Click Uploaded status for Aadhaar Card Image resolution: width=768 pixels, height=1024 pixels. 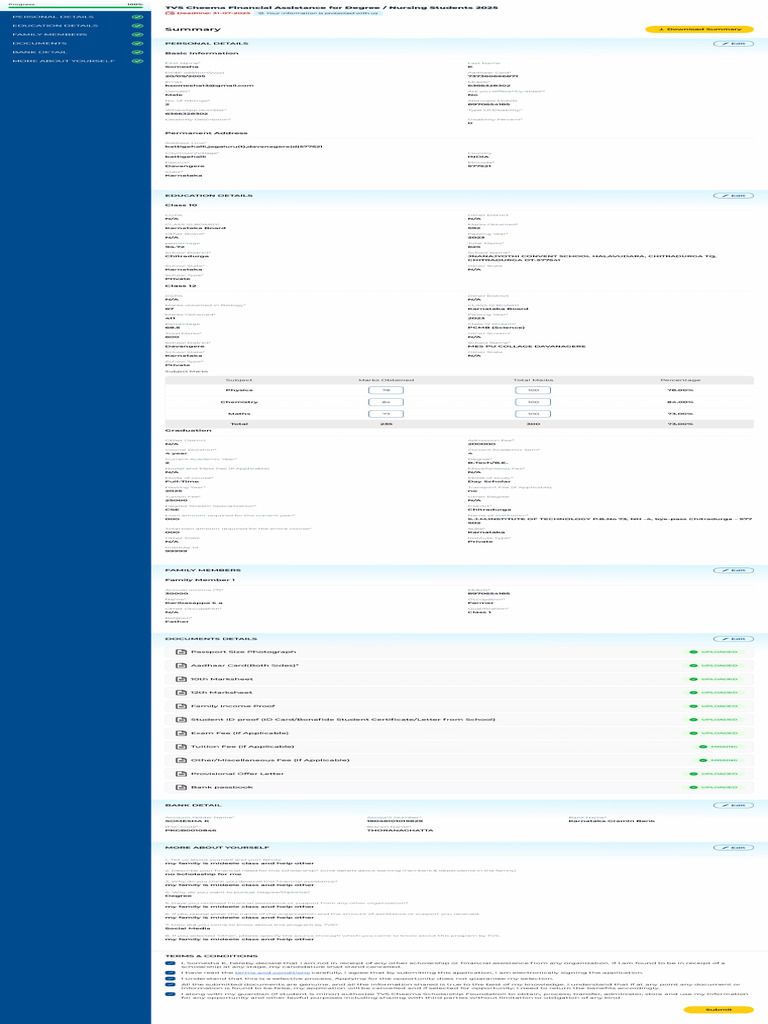714,665
